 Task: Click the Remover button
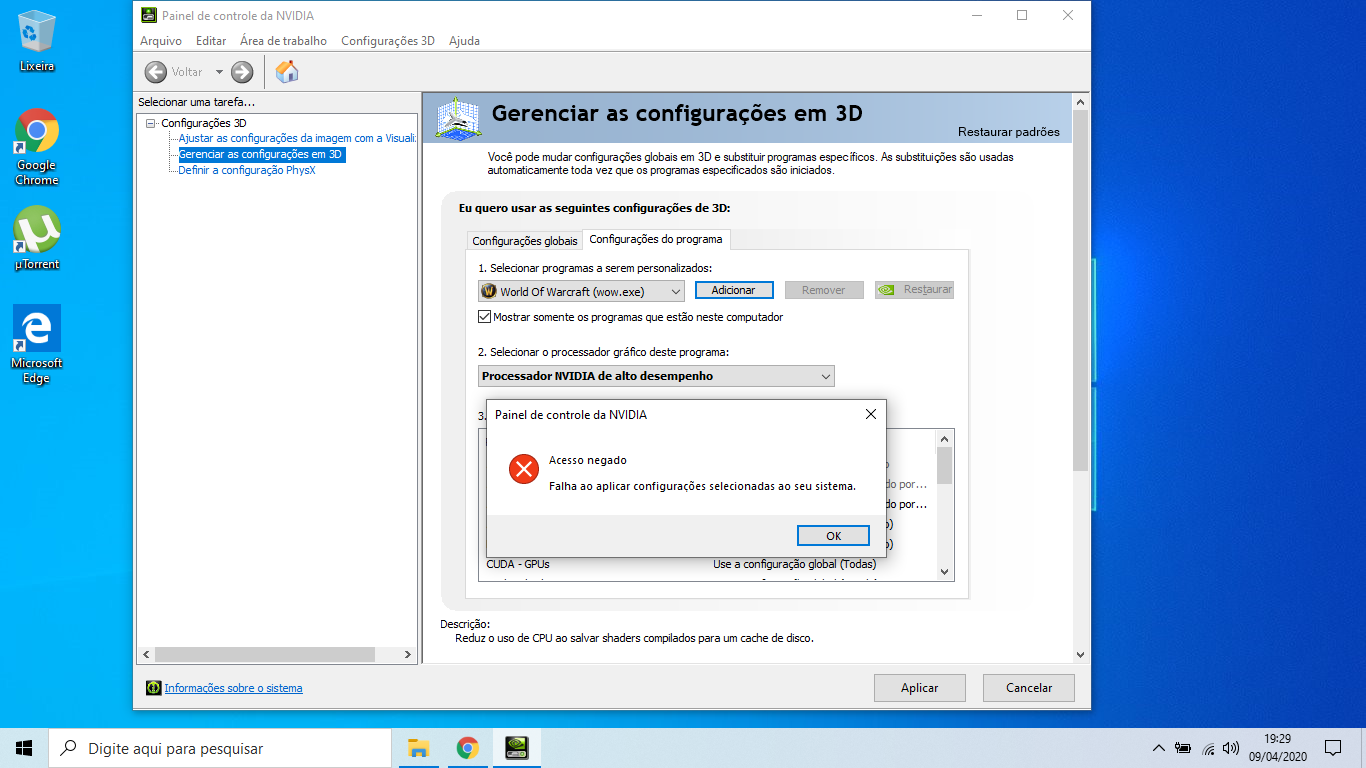coord(824,290)
